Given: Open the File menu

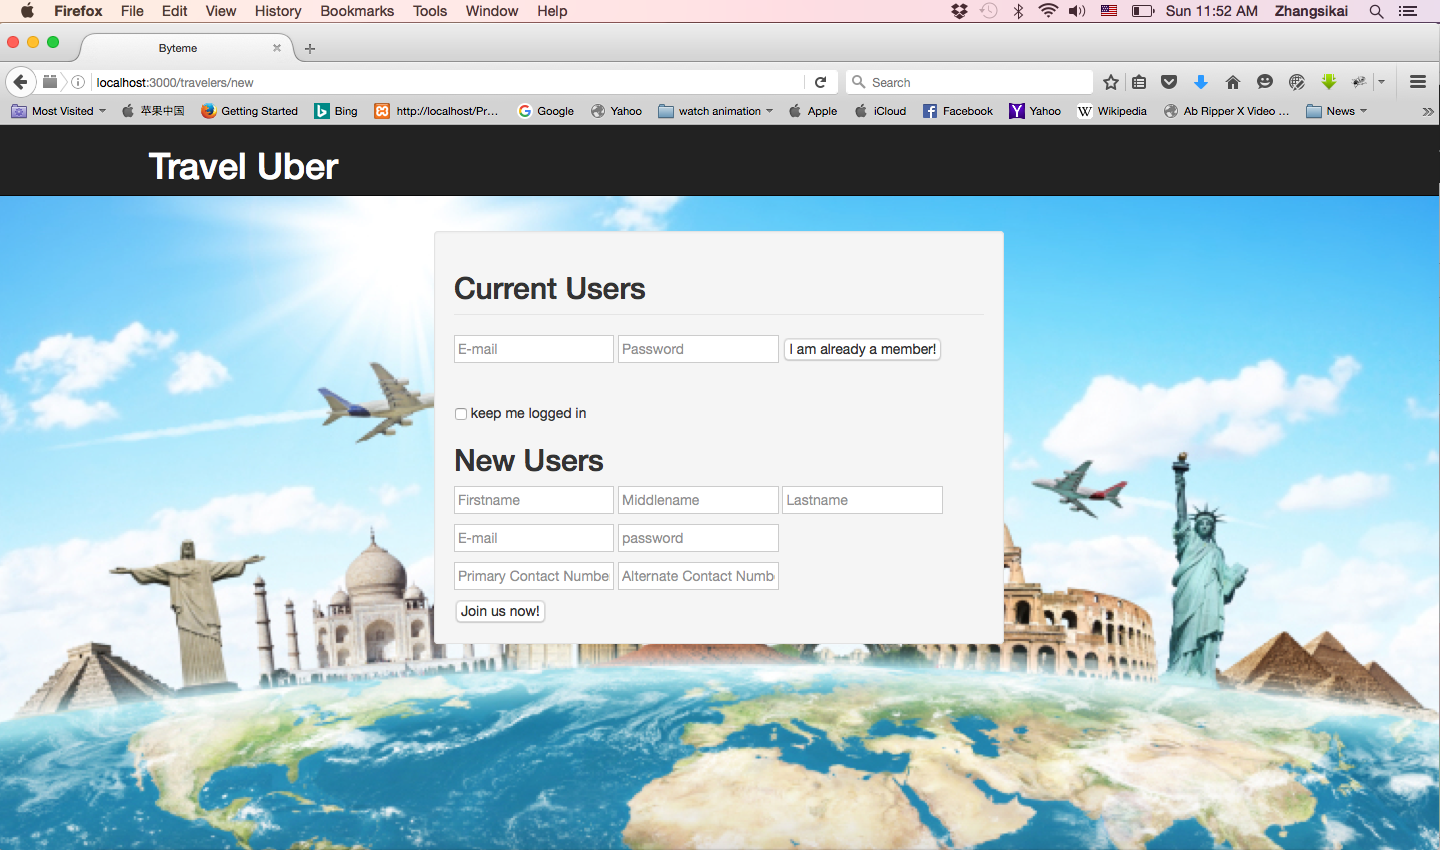Looking at the screenshot, I should (132, 11).
